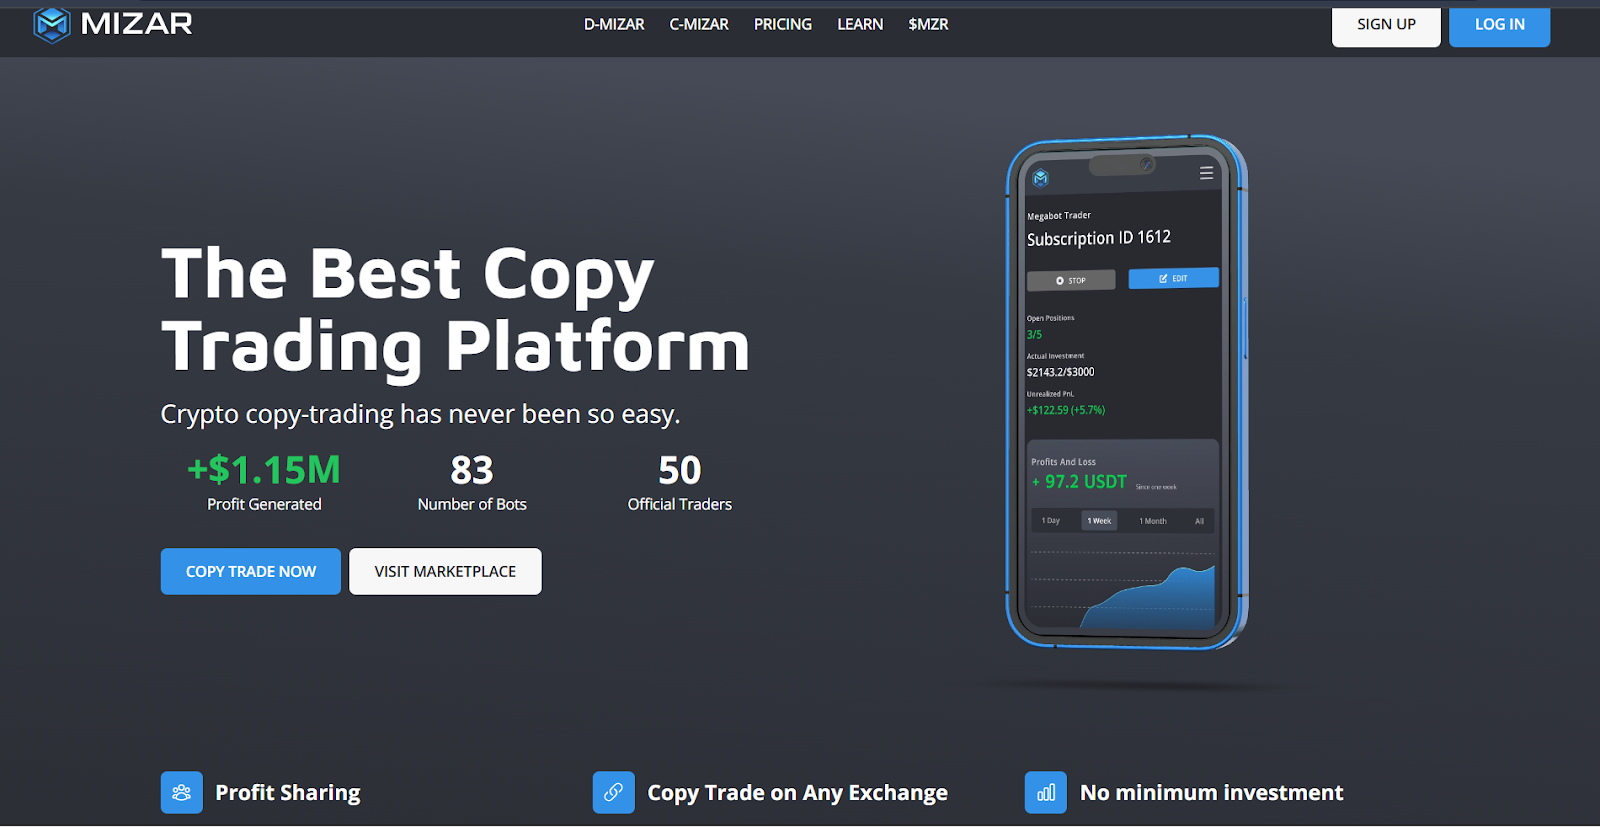Screen dimensions: 1600x827
Task: Click the MIZAR brand name text
Action: 136,24
